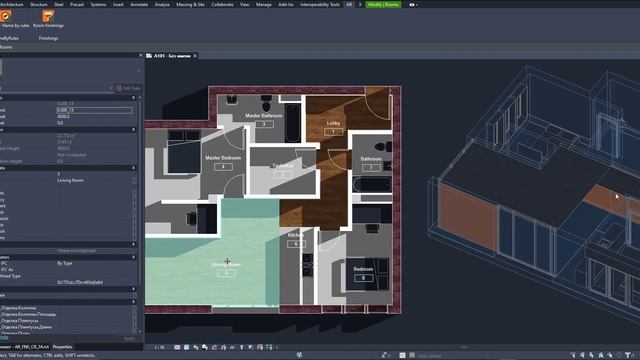This screenshot has width=640, height=360.
Task: Select the Master Bedroom room tag
Action: point(223,162)
